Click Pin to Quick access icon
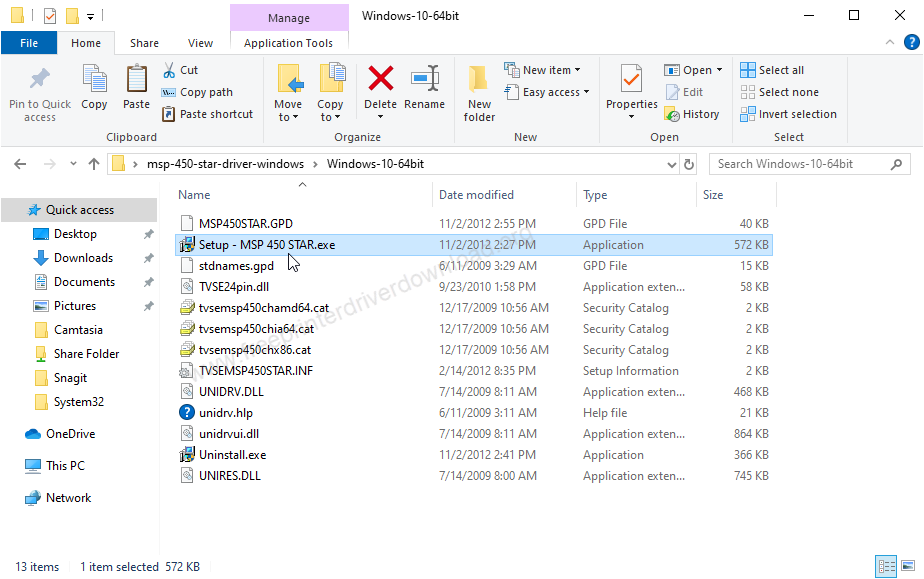 40,80
